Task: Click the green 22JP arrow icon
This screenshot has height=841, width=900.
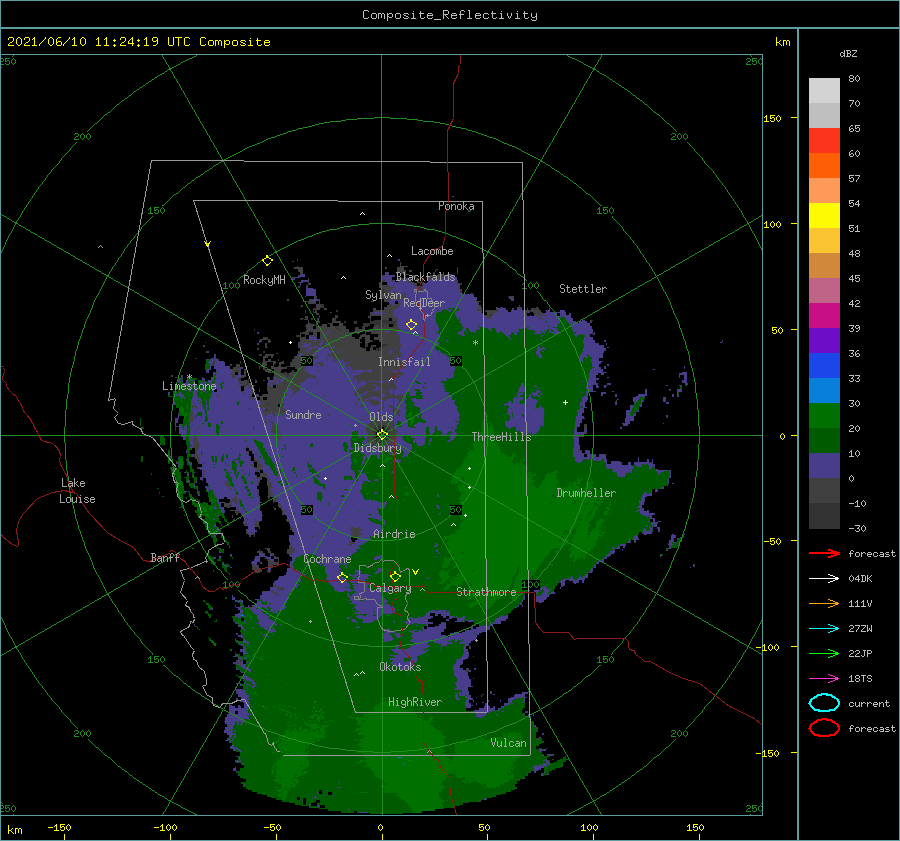Action: point(824,653)
